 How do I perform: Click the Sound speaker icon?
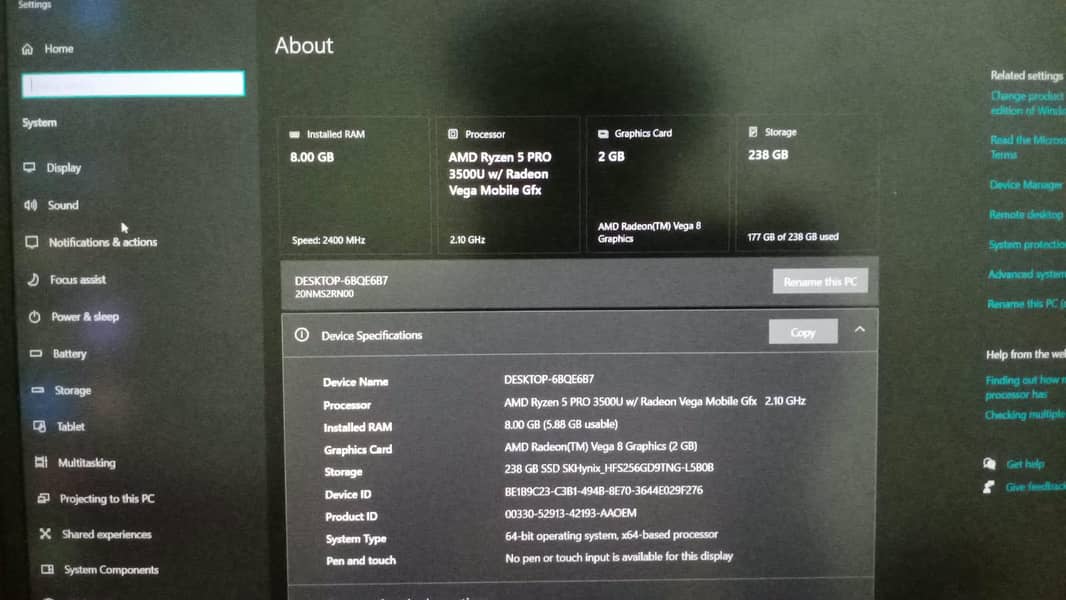(31, 205)
